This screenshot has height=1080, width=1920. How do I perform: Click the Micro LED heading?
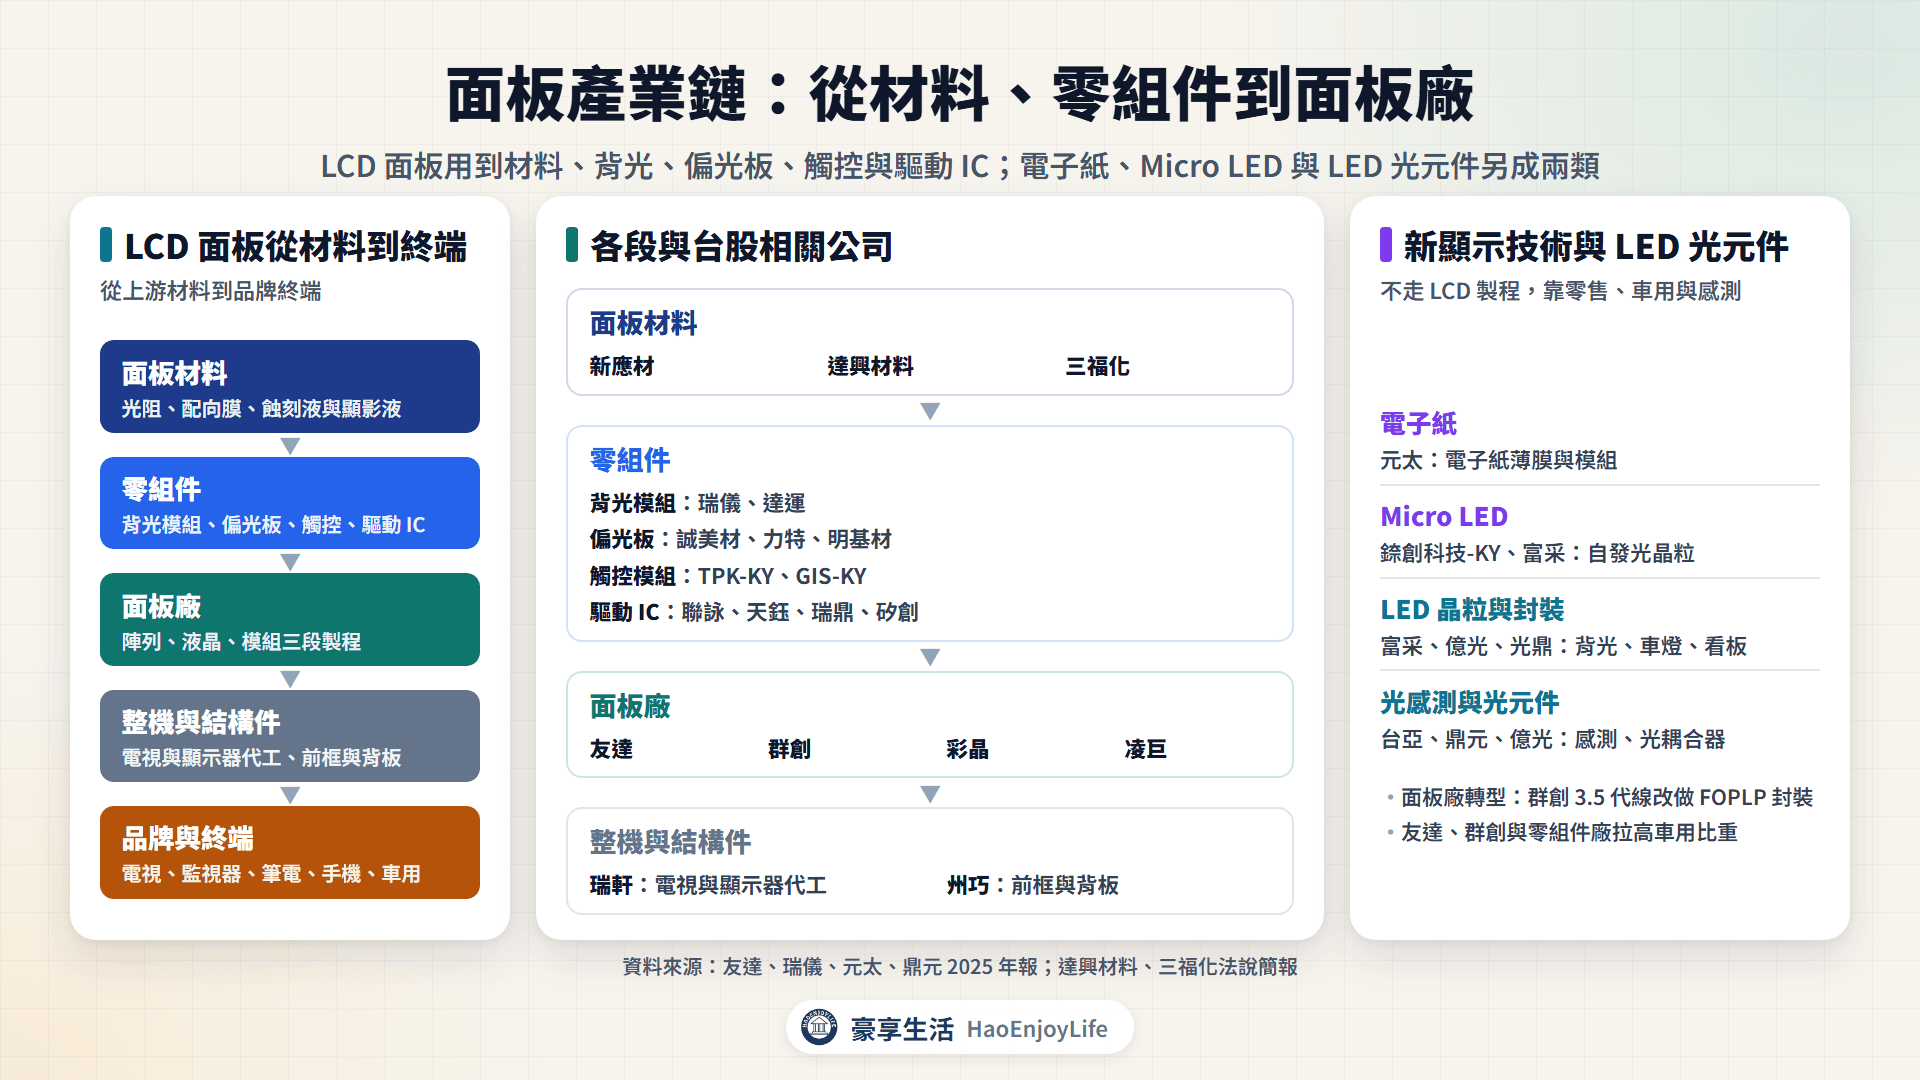pos(1443,517)
